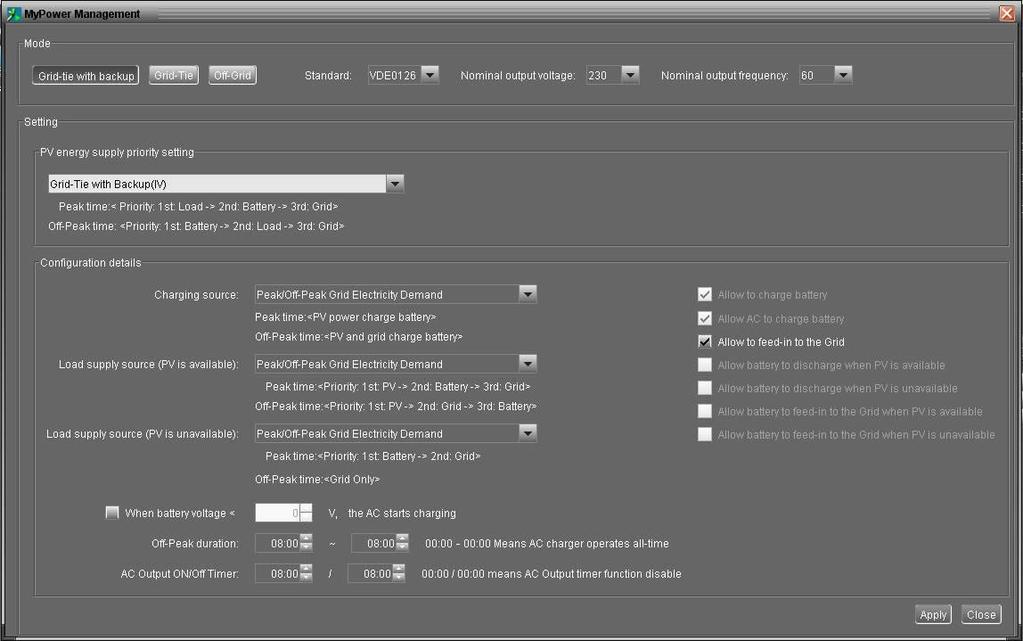Select Grid-tie with backup mode
Image resolution: width=1023 pixels, height=641 pixels.
(x=85, y=76)
